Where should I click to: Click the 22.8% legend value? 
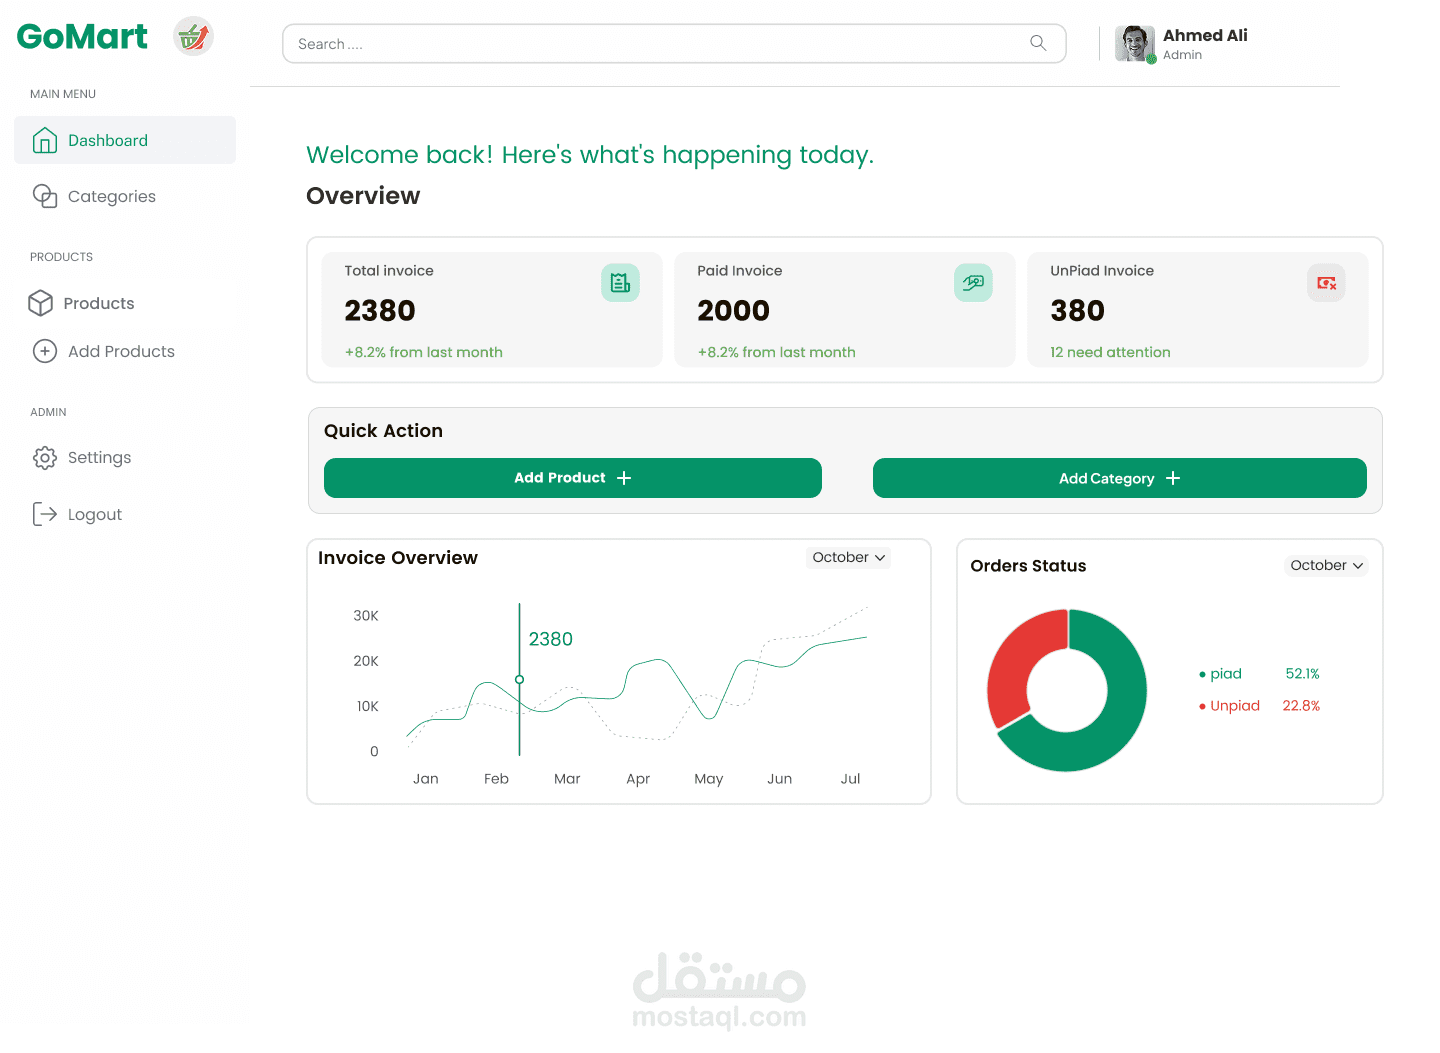pos(1301,706)
